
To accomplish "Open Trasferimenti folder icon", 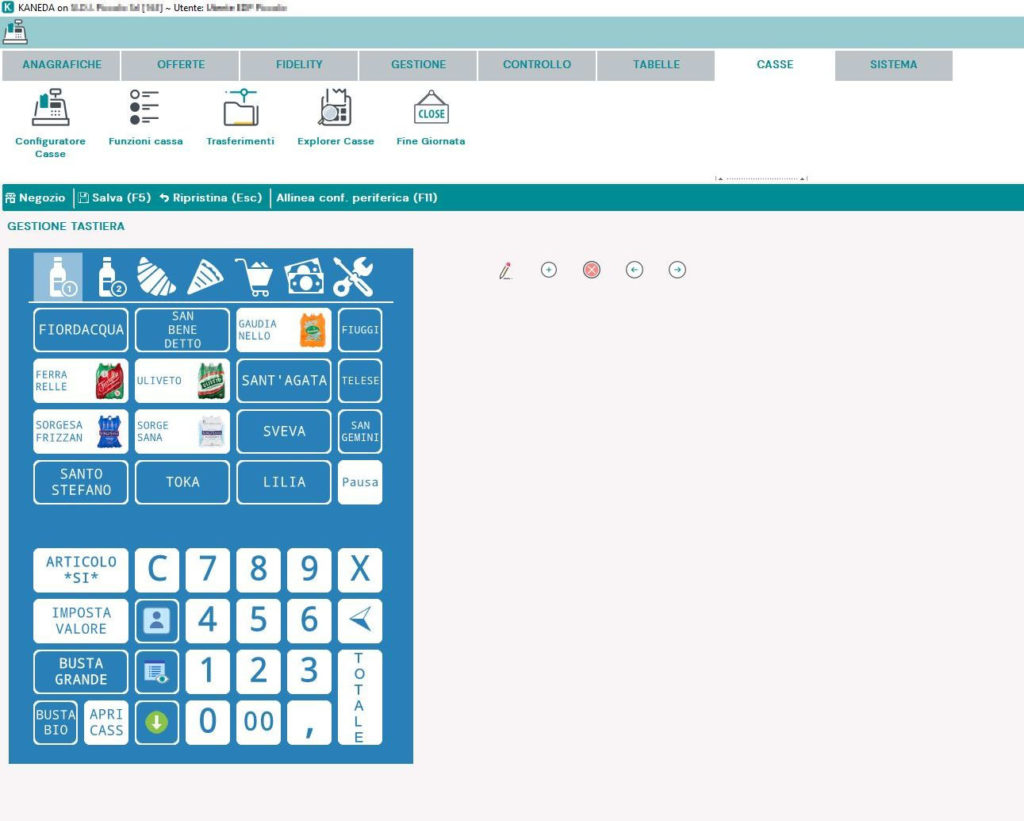I will 240,108.
